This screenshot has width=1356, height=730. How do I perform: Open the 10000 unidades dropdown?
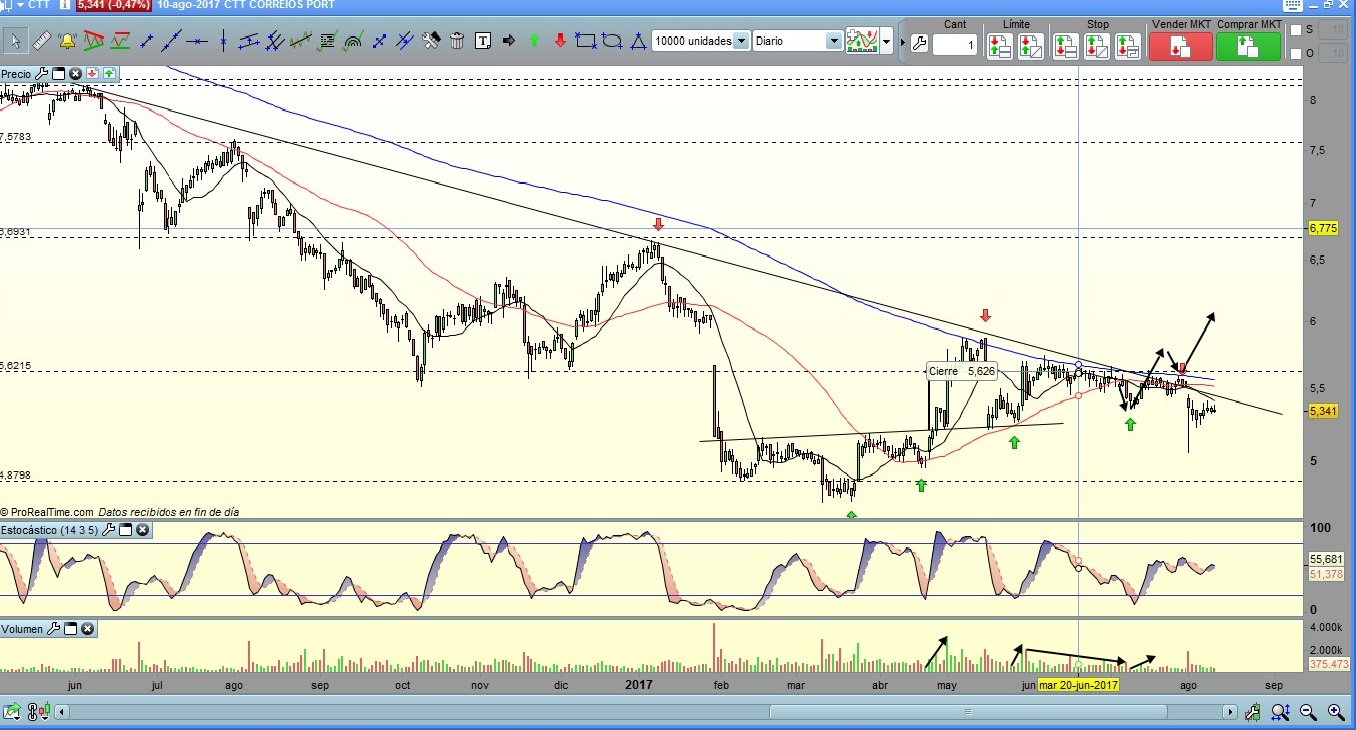(741, 41)
